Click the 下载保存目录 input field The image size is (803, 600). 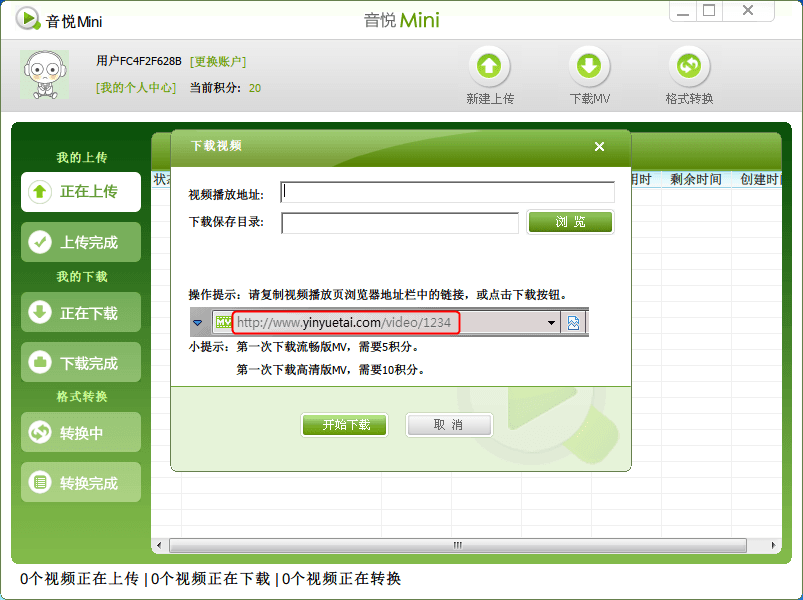pyautogui.click(x=398, y=222)
